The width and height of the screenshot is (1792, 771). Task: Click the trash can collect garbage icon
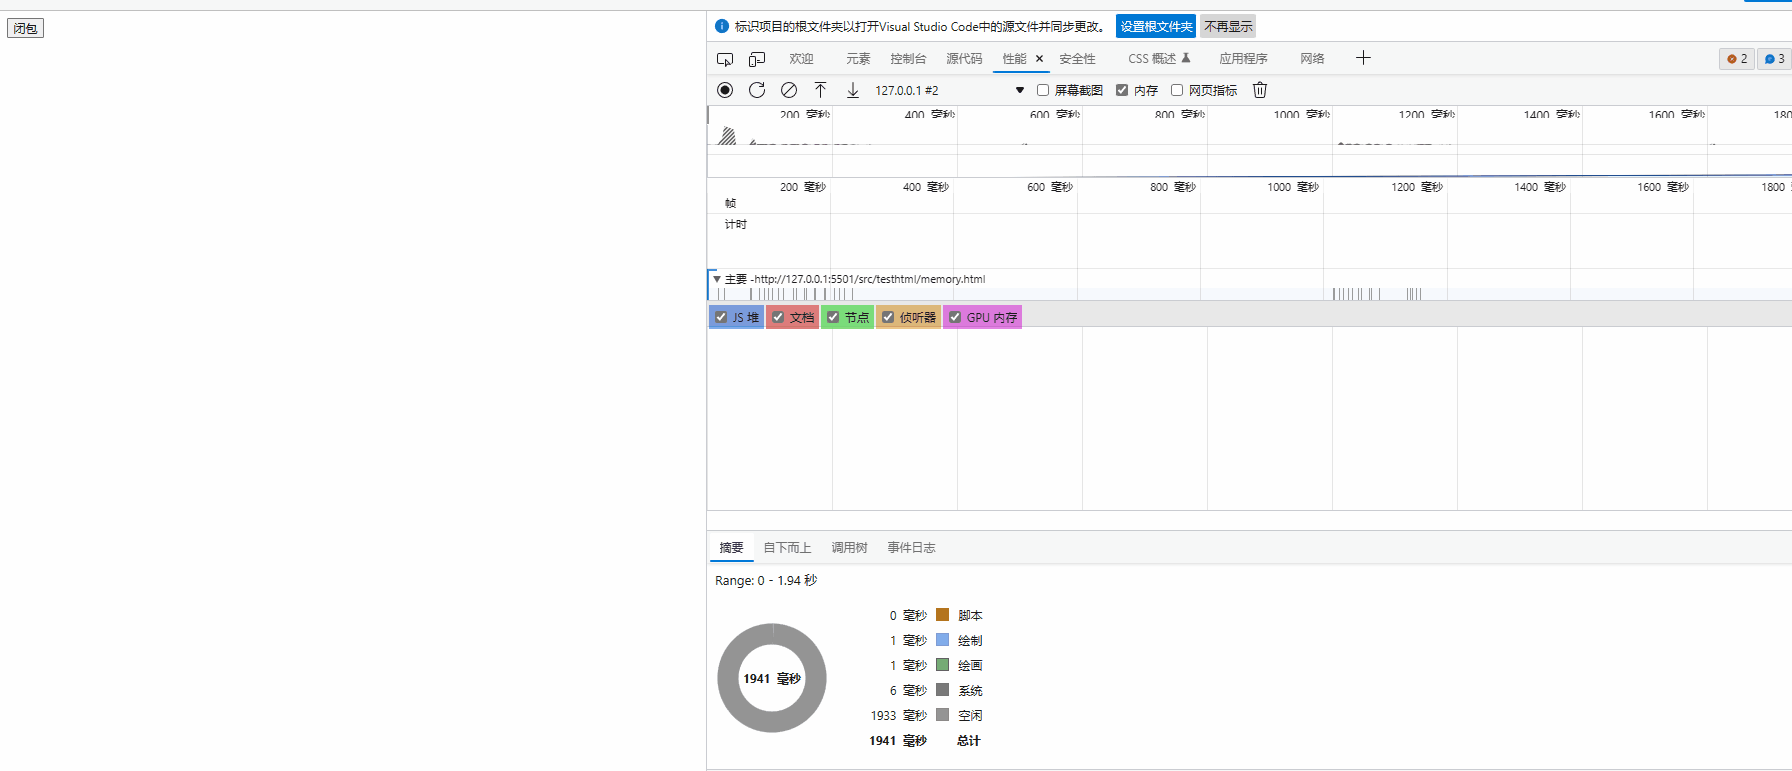point(1260,90)
